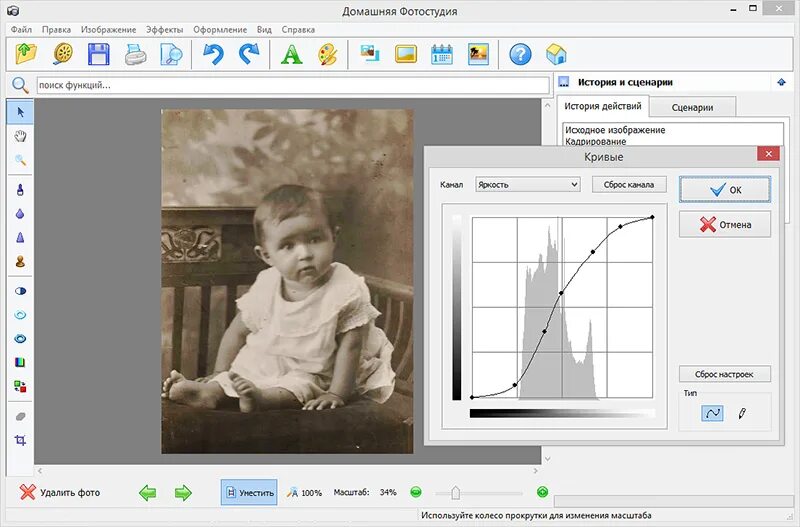This screenshot has height=527, width=800.
Task: Select the sharpen cone tool
Action: 20,238
